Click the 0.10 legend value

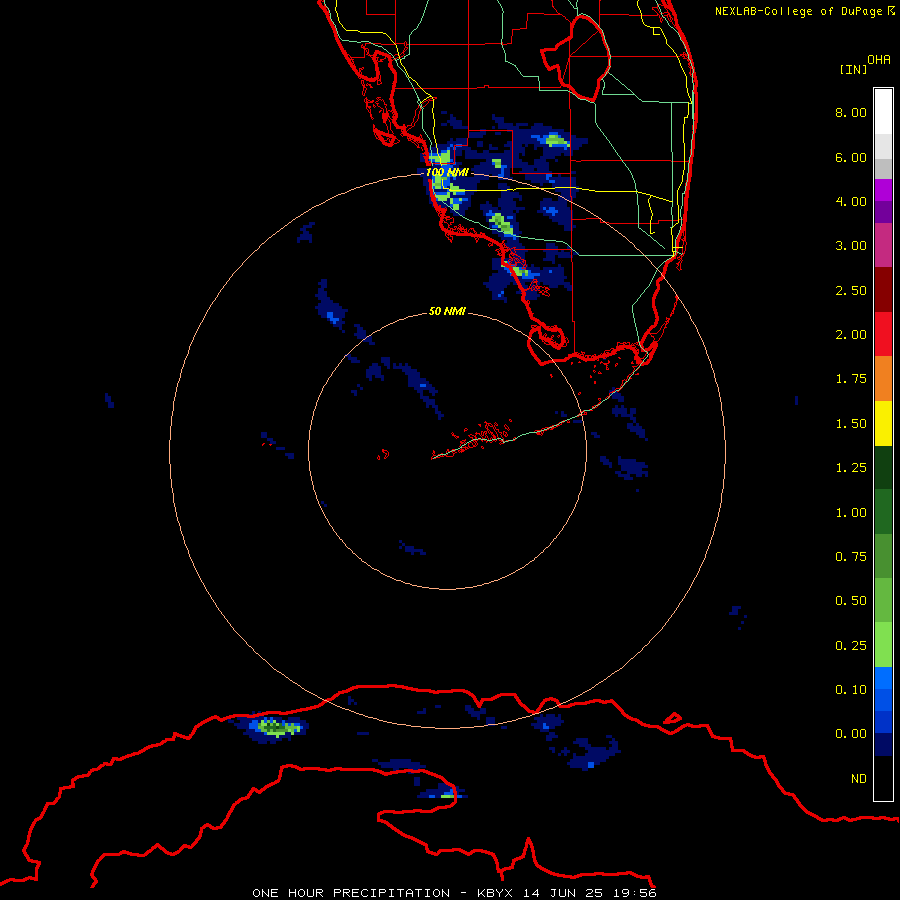851,690
